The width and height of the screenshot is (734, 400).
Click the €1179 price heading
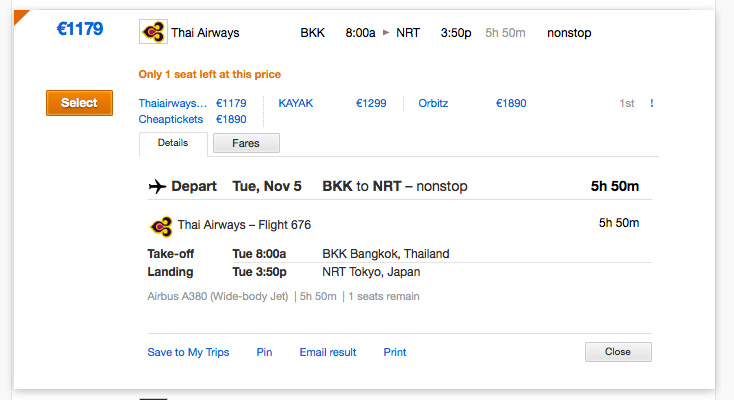click(80, 29)
